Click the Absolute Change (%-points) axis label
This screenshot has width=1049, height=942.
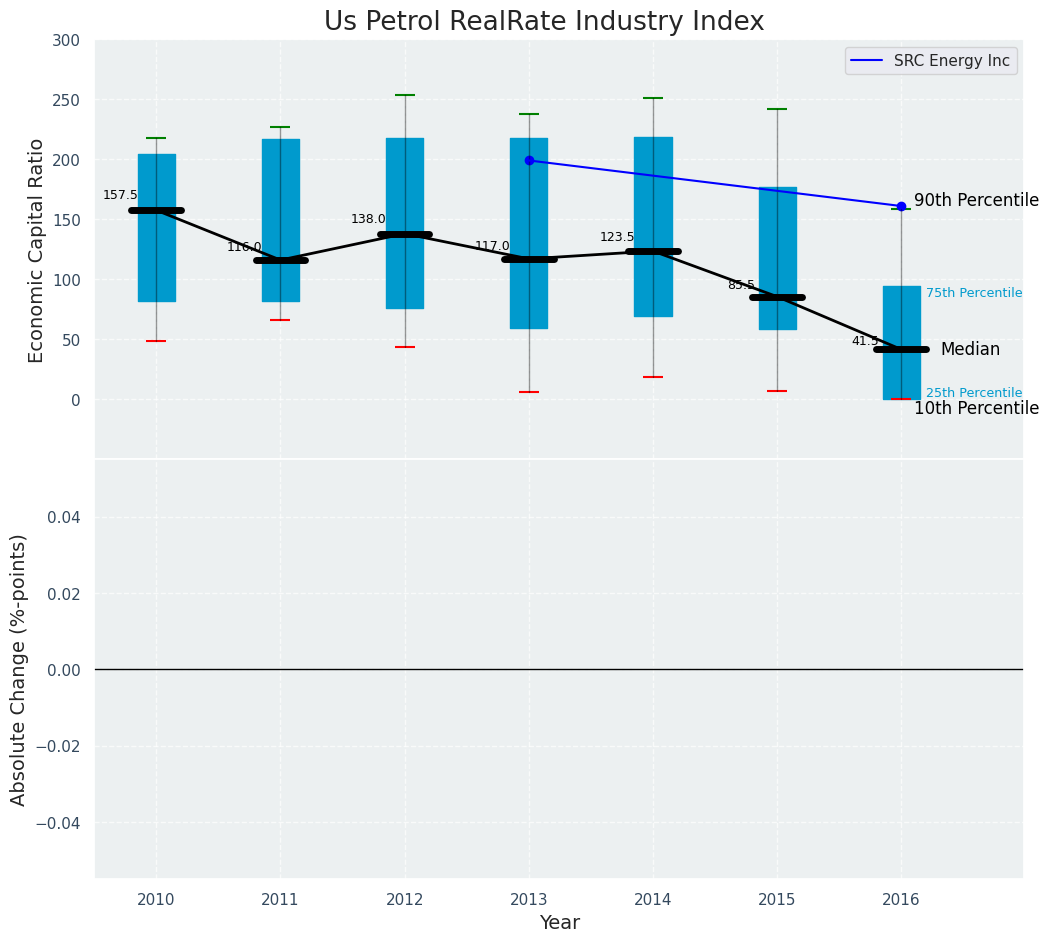pyautogui.click(x=19, y=669)
